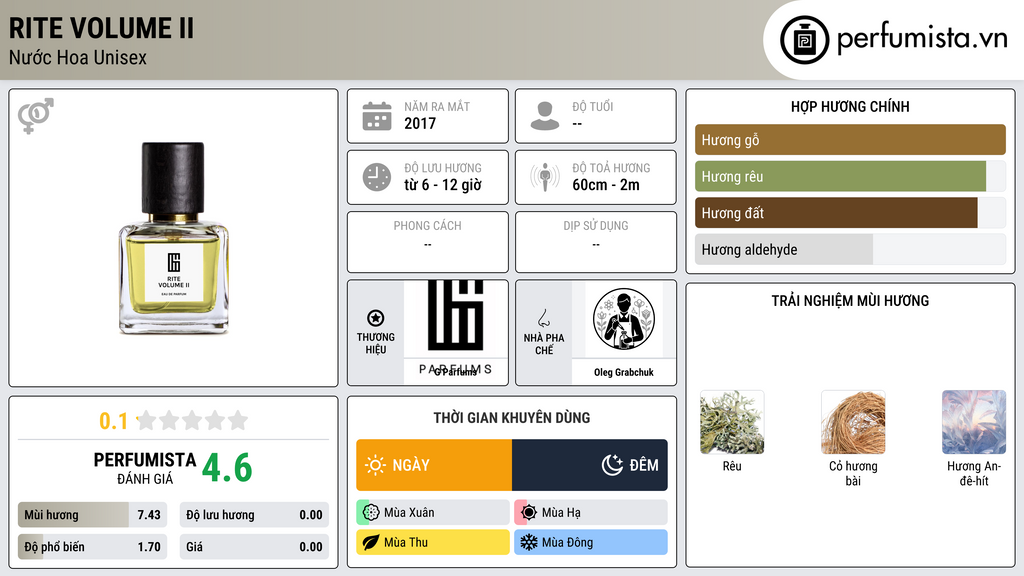Click the person icon beside Độ tuổi
1024x576 pixels.
545,116
